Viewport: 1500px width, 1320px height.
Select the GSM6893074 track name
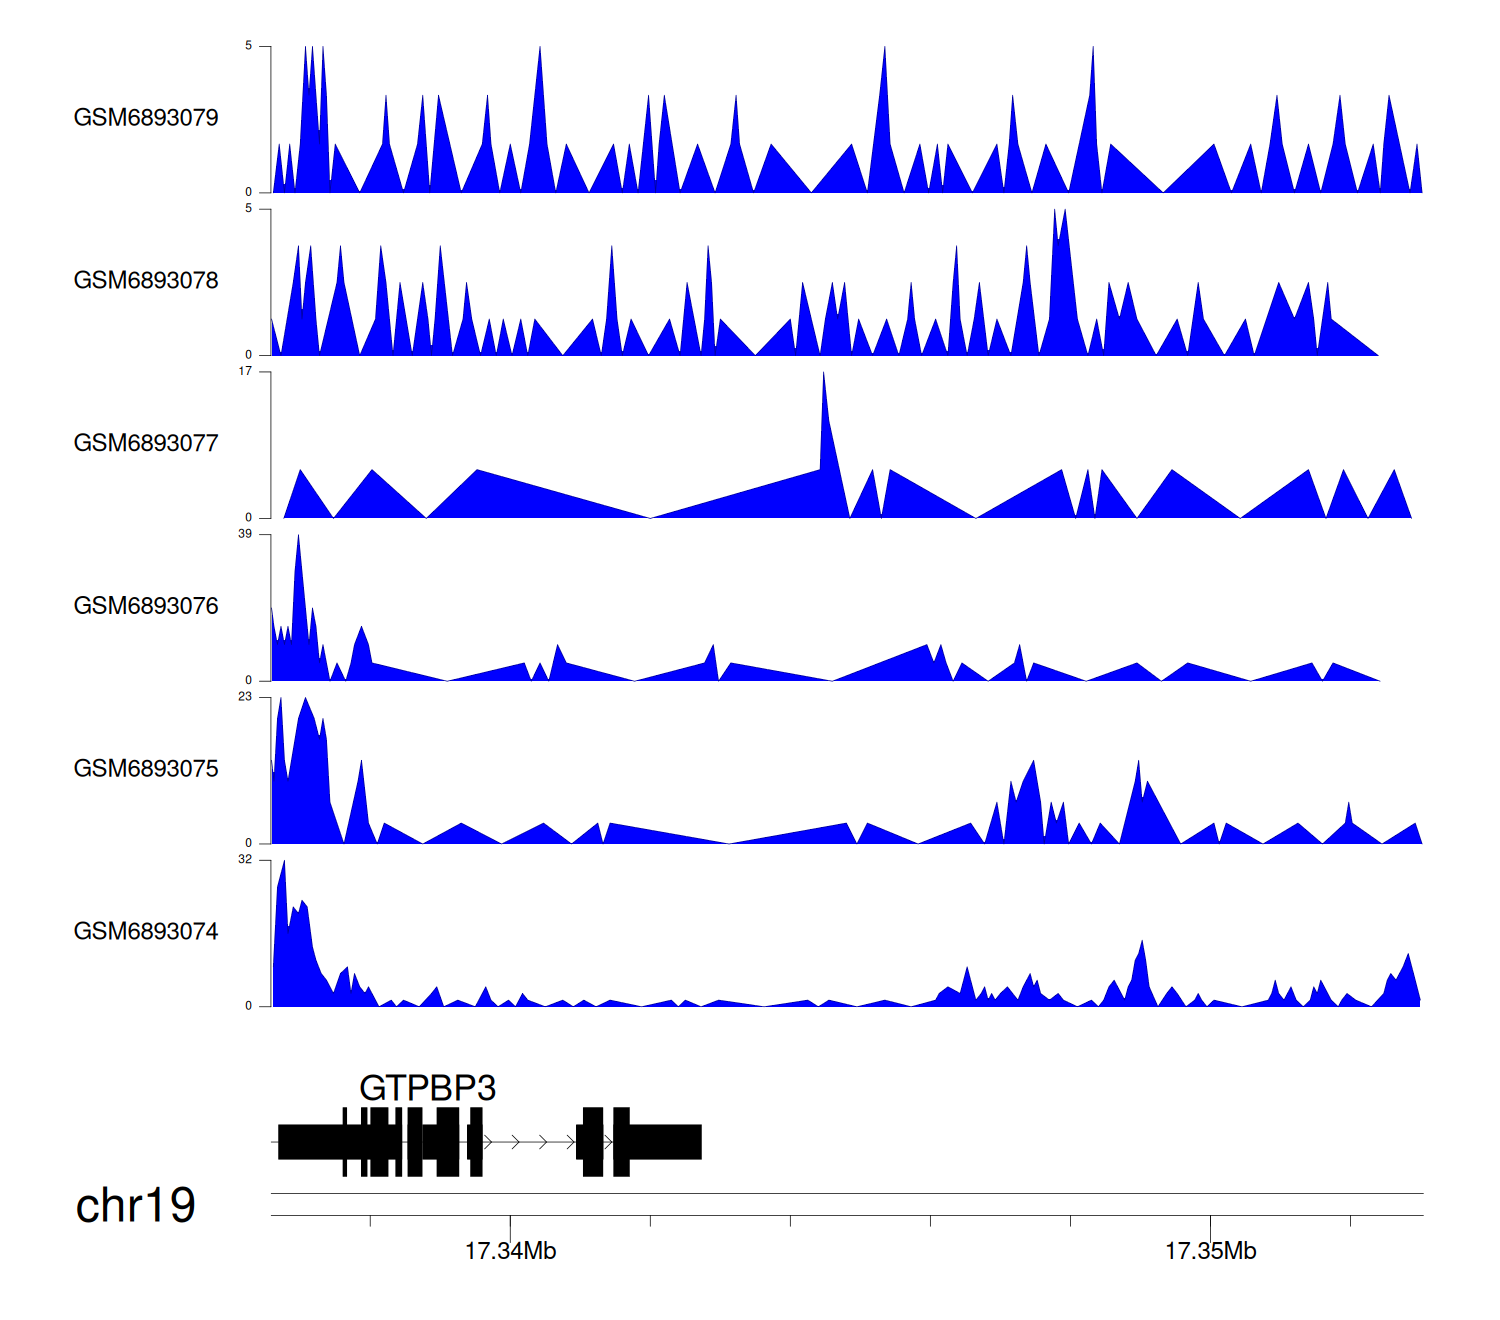point(146,932)
